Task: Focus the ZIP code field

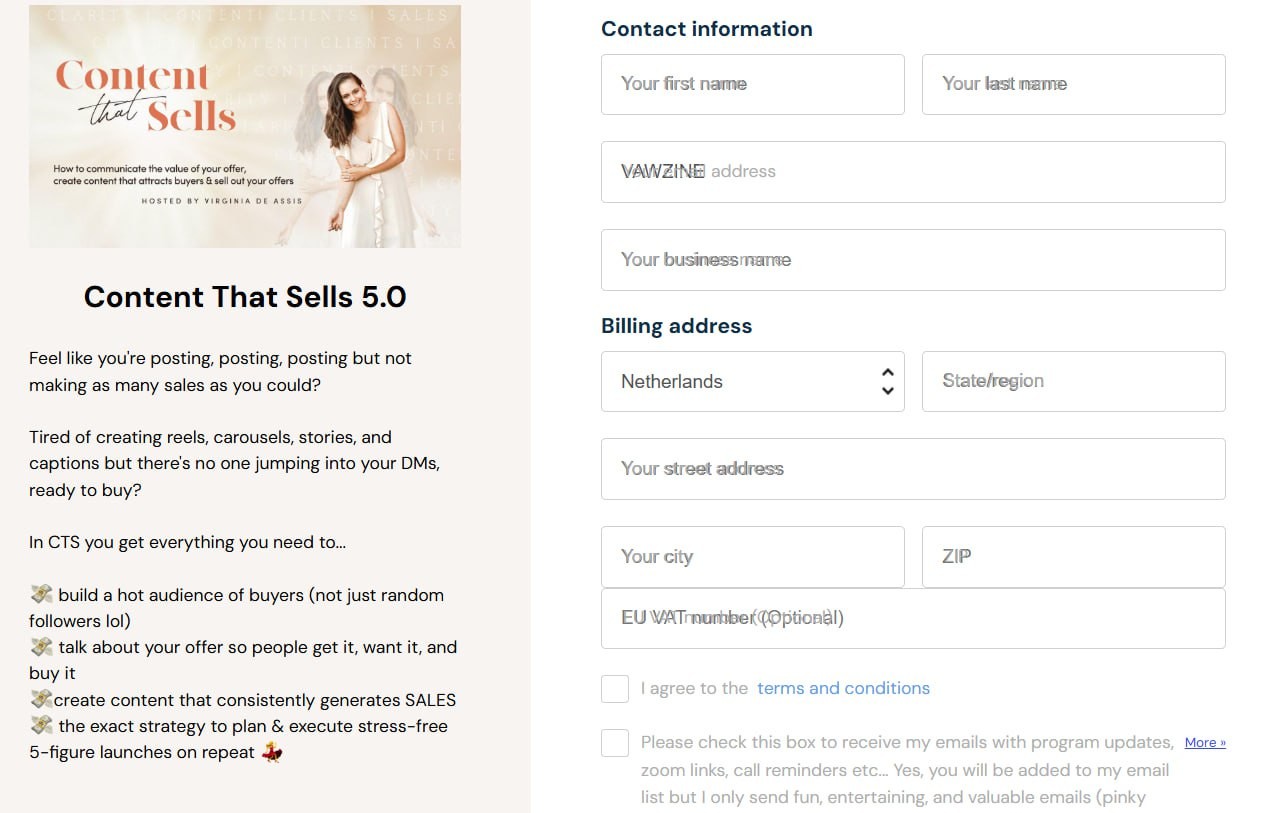Action: click(x=1073, y=557)
